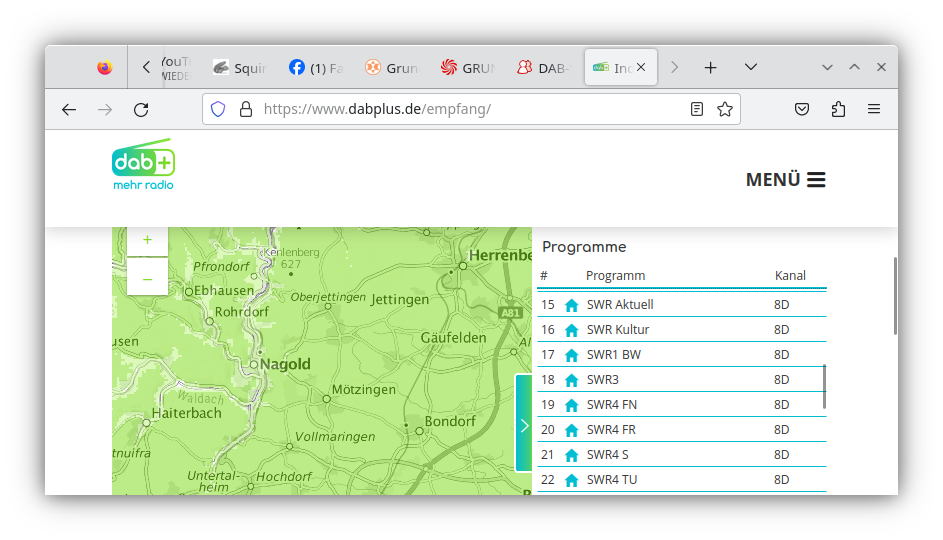Click the home icon for SWR4 FR
Screen dimensions: 943x540
[571, 431]
